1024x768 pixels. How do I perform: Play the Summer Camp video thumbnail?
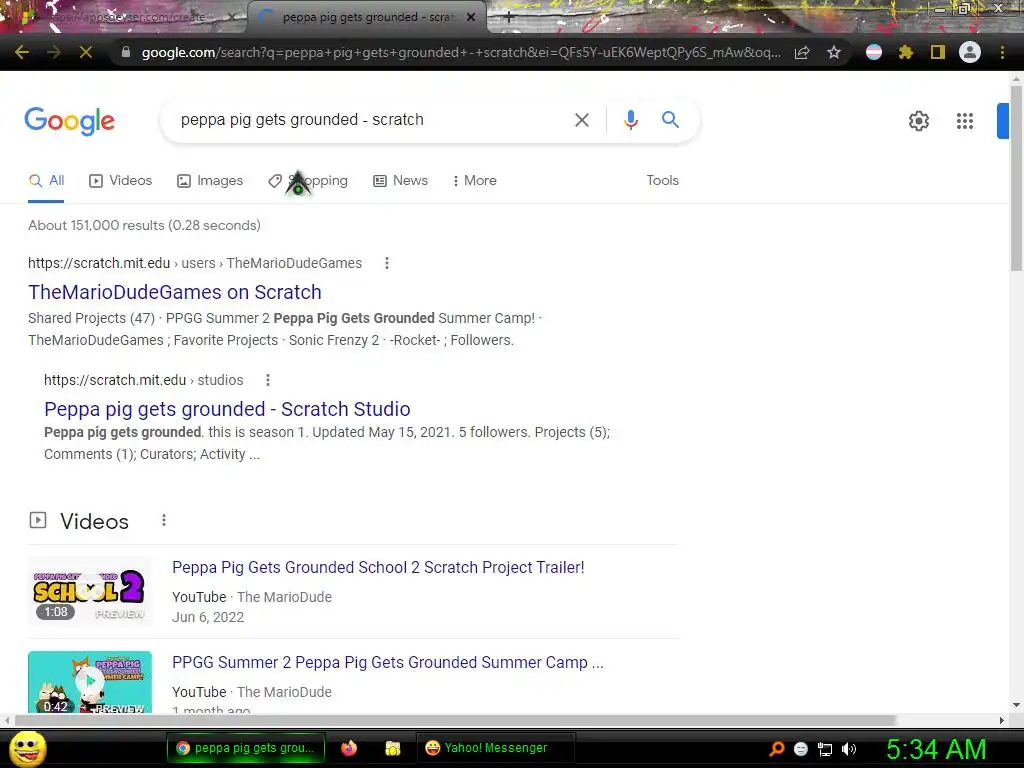[90, 682]
